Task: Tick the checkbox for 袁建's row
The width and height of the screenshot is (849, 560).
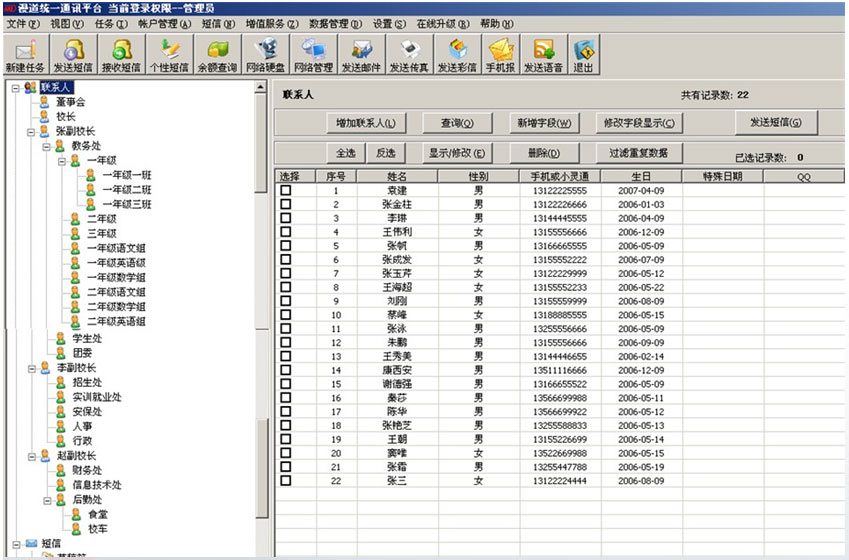Action: [286, 190]
